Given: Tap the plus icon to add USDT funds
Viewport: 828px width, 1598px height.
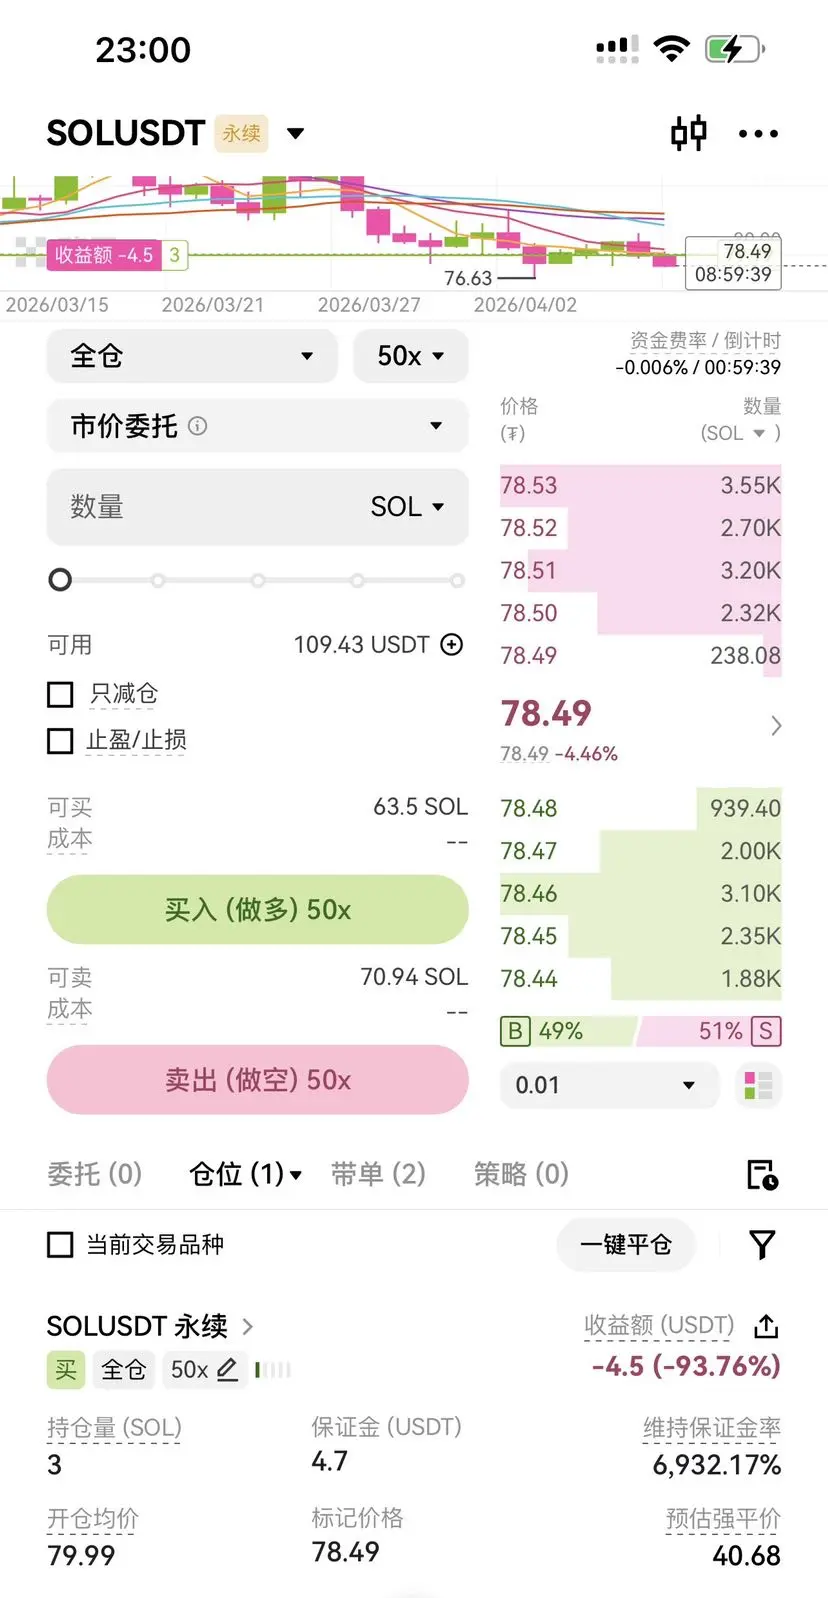Looking at the screenshot, I should point(452,645).
